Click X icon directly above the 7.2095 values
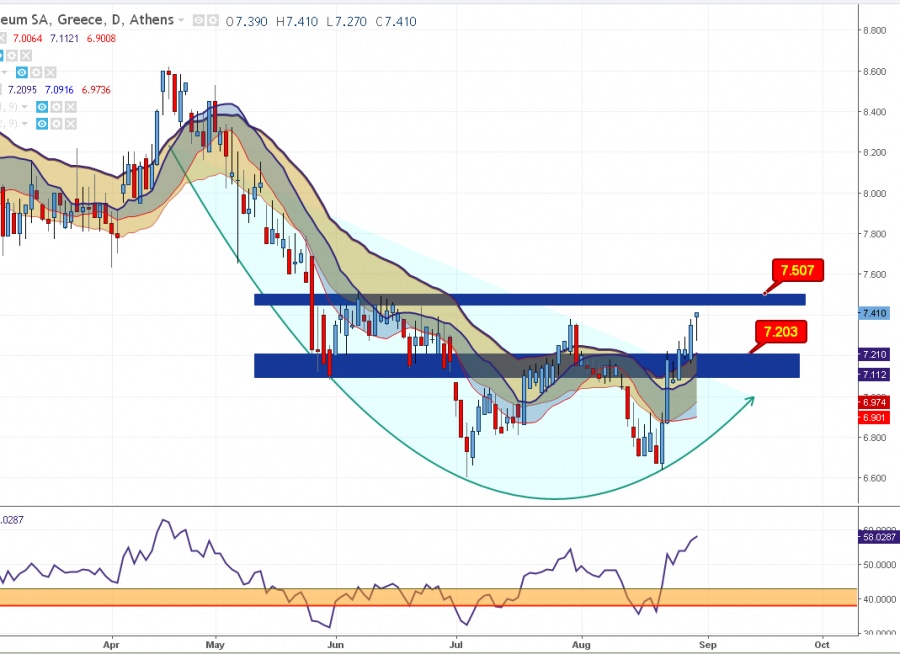Screen dimensions: 900x654 51,73
